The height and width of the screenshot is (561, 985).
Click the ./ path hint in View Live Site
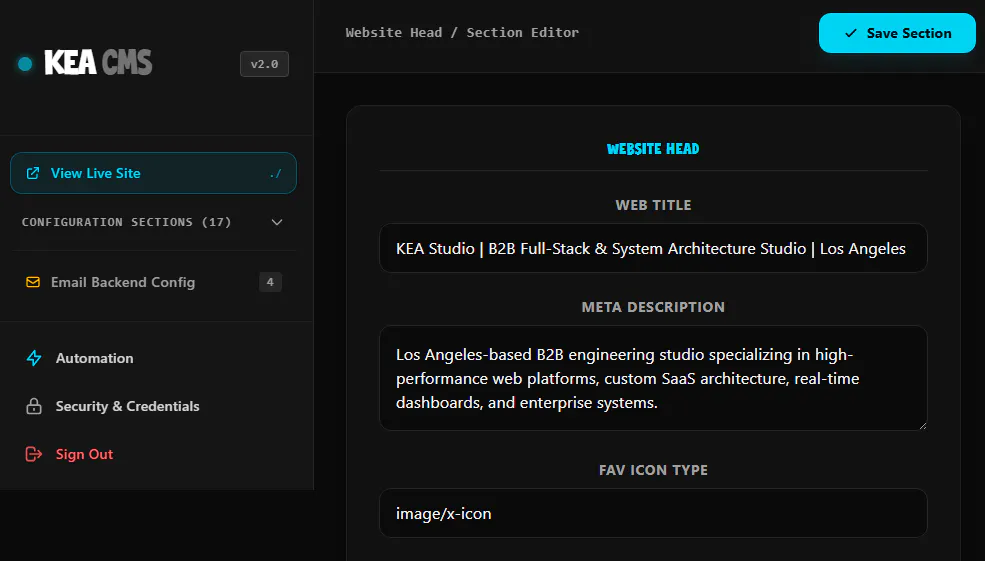click(x=275, y=173)
